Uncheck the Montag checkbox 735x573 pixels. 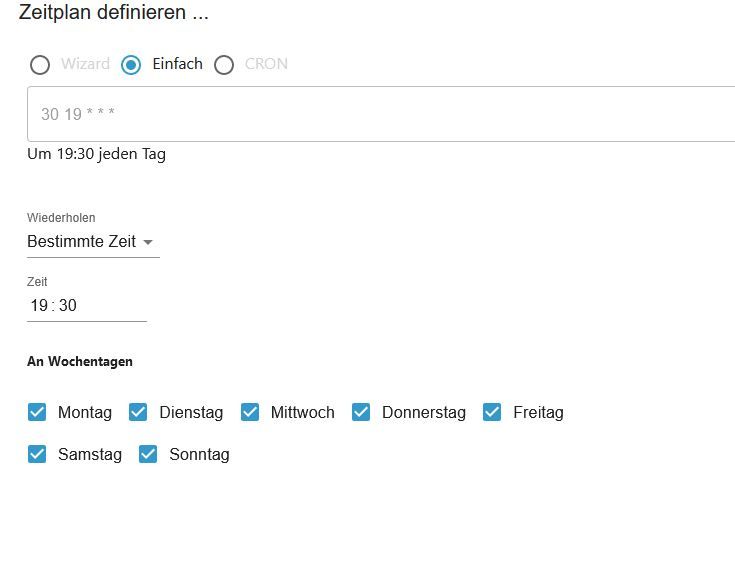click(x=37, y=412)
